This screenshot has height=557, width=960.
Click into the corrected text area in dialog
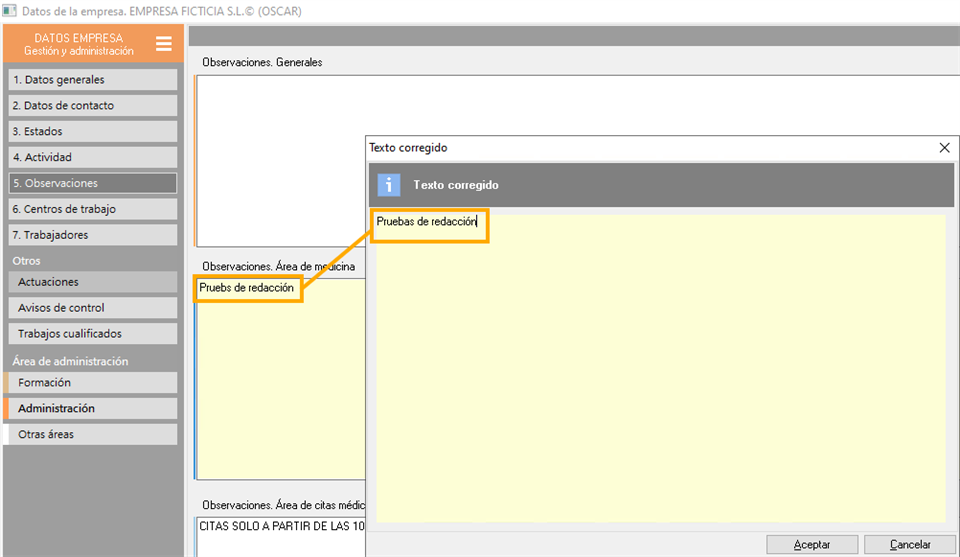click(660, 368)
